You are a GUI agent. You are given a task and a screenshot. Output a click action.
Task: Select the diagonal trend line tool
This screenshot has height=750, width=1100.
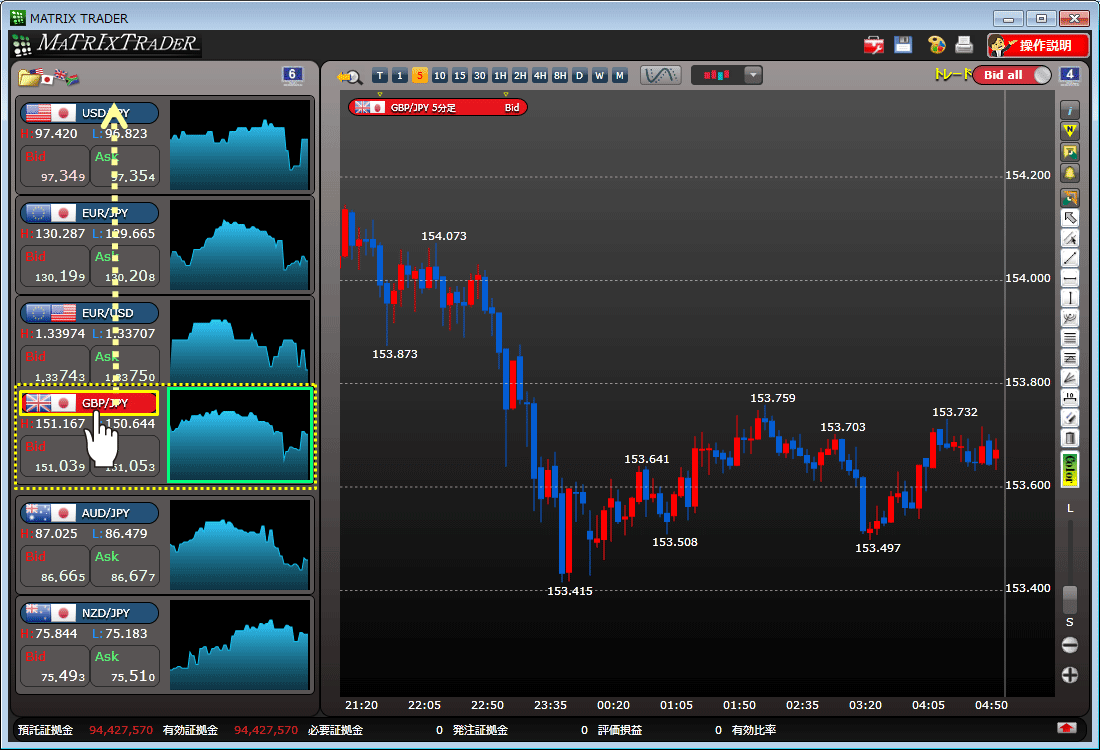[1069, 259]
